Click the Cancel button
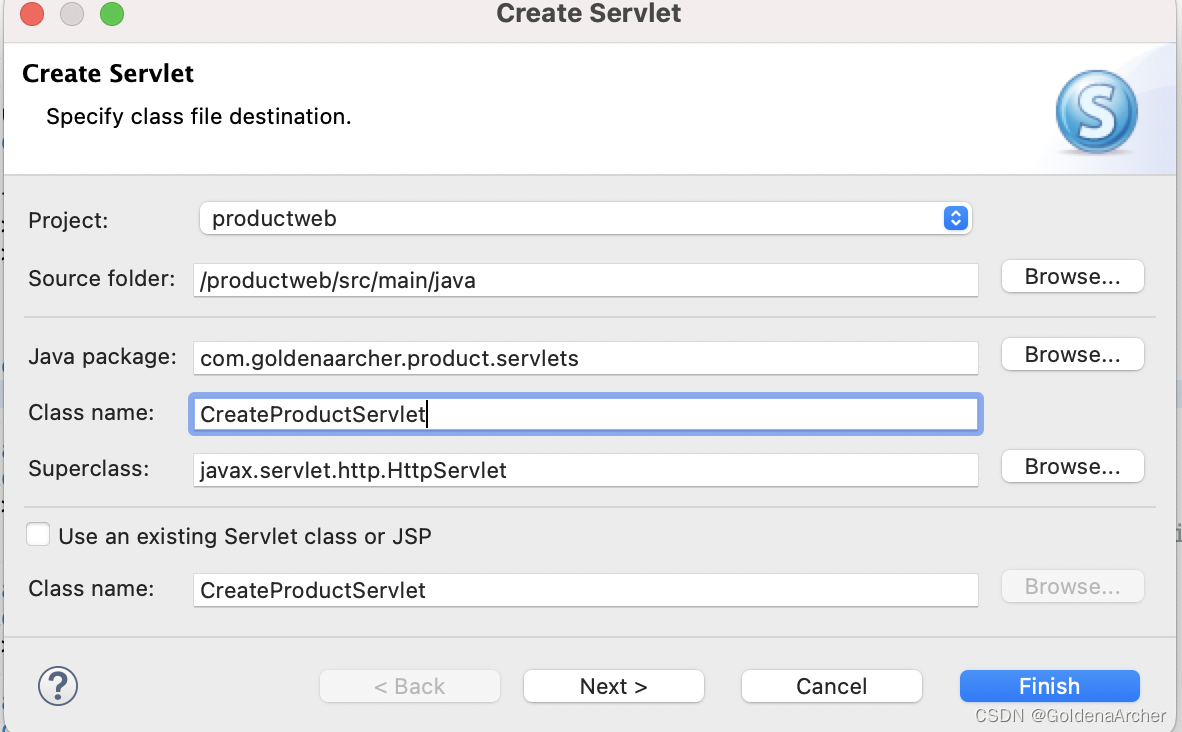This screenshot has height=732, width=1182. coord(831,686)
